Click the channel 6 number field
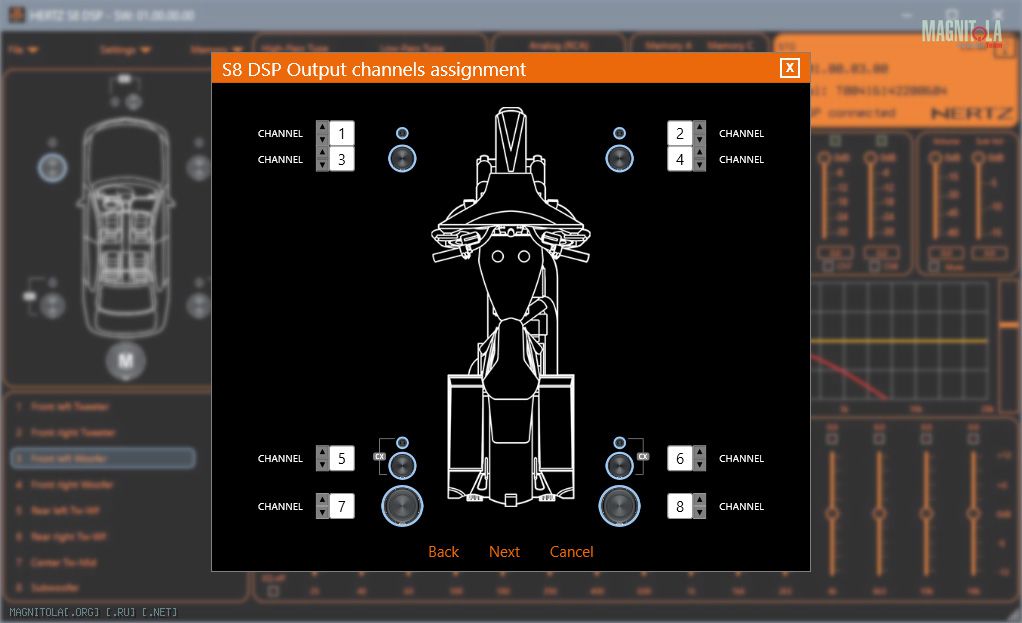1022x623 pixels. pos(680,458)
